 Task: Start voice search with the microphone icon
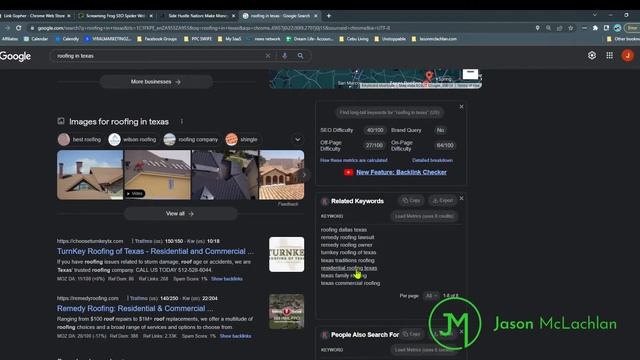pos(284,56)
